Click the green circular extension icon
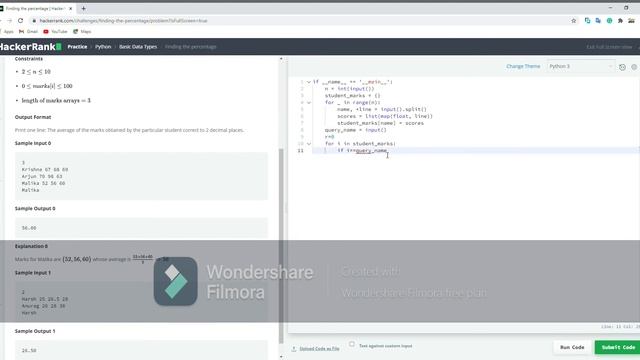The width and height of the screenshot is (640, 360). (609, 20)
